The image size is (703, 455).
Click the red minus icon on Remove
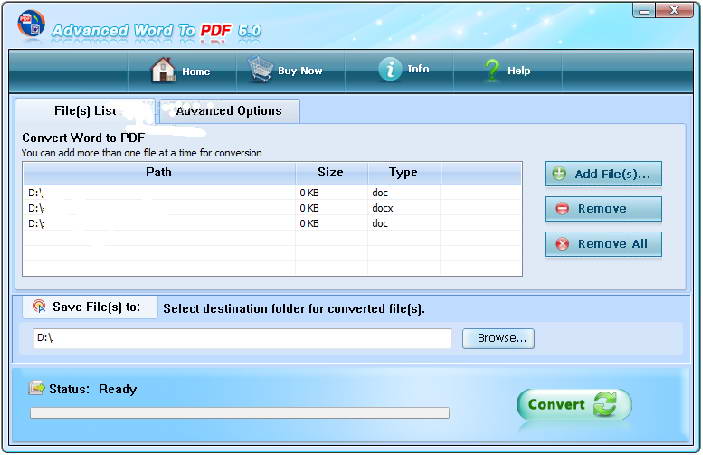click(562, 208)
